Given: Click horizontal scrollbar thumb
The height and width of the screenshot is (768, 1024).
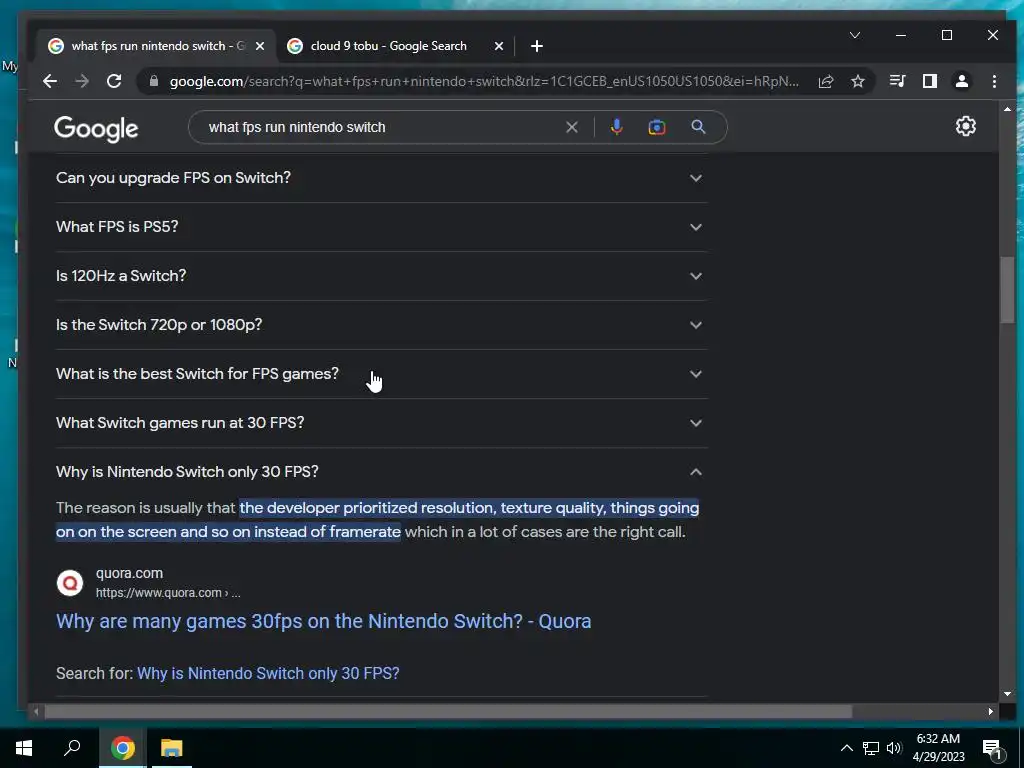Looking at the screenshot, I should [x=448, y=711].
